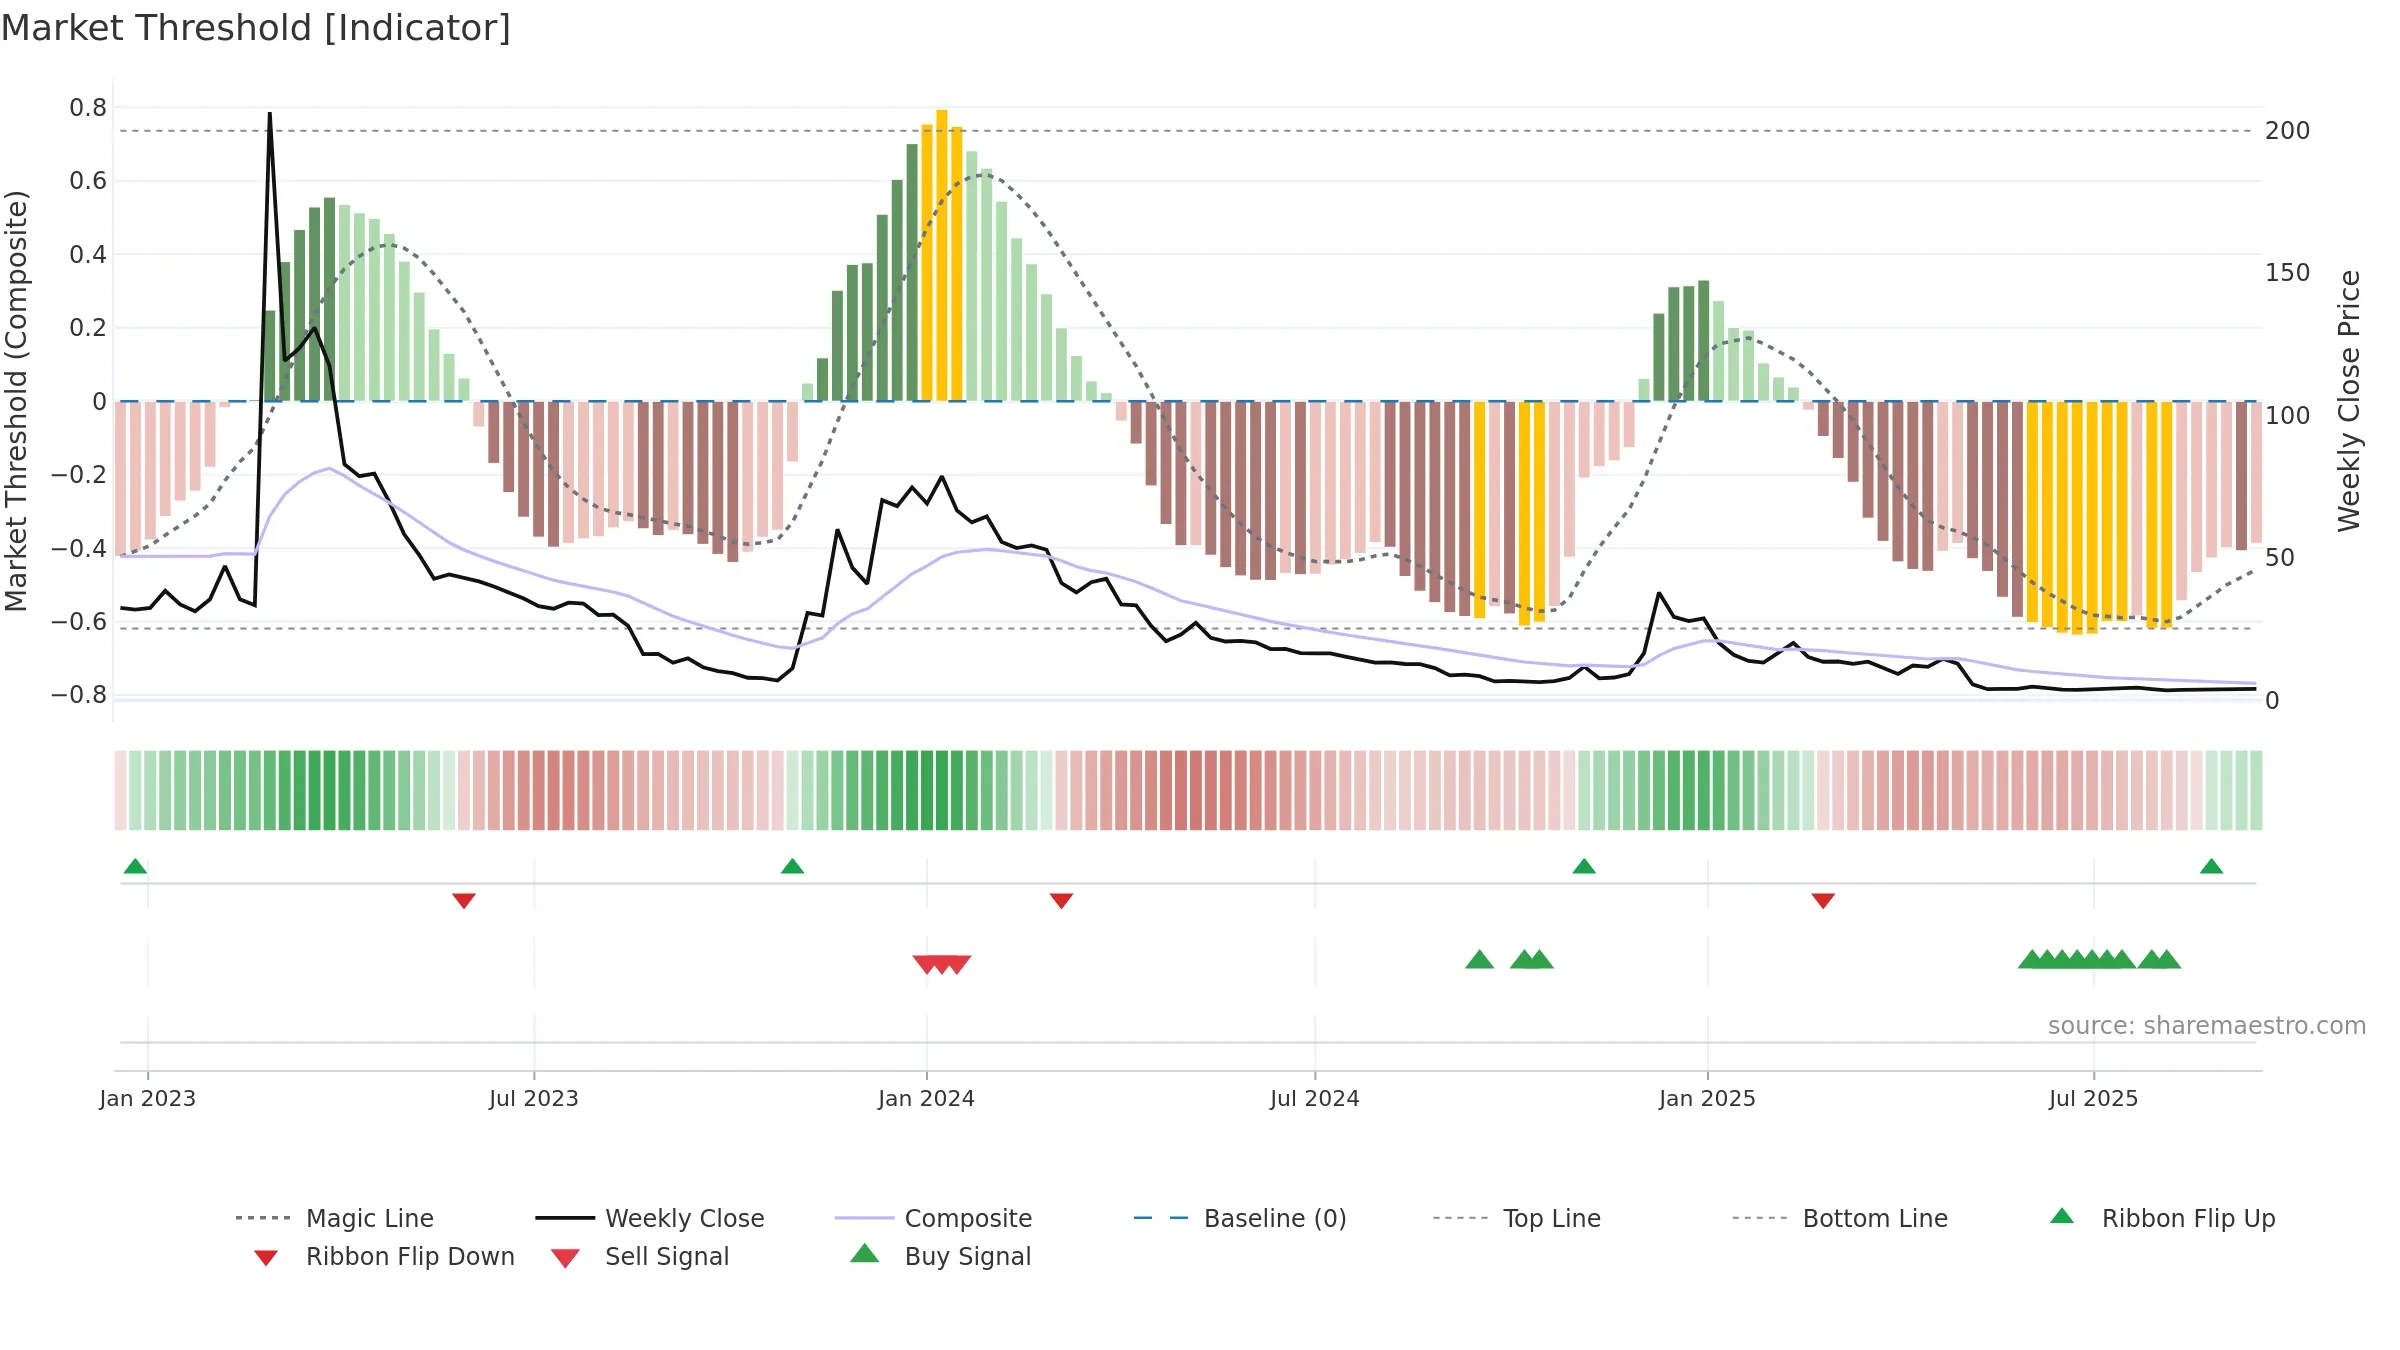Click the tallest yellow bar at the January 2024 peak
This screenshot has width=2400, height=1350.
(942, 255)
